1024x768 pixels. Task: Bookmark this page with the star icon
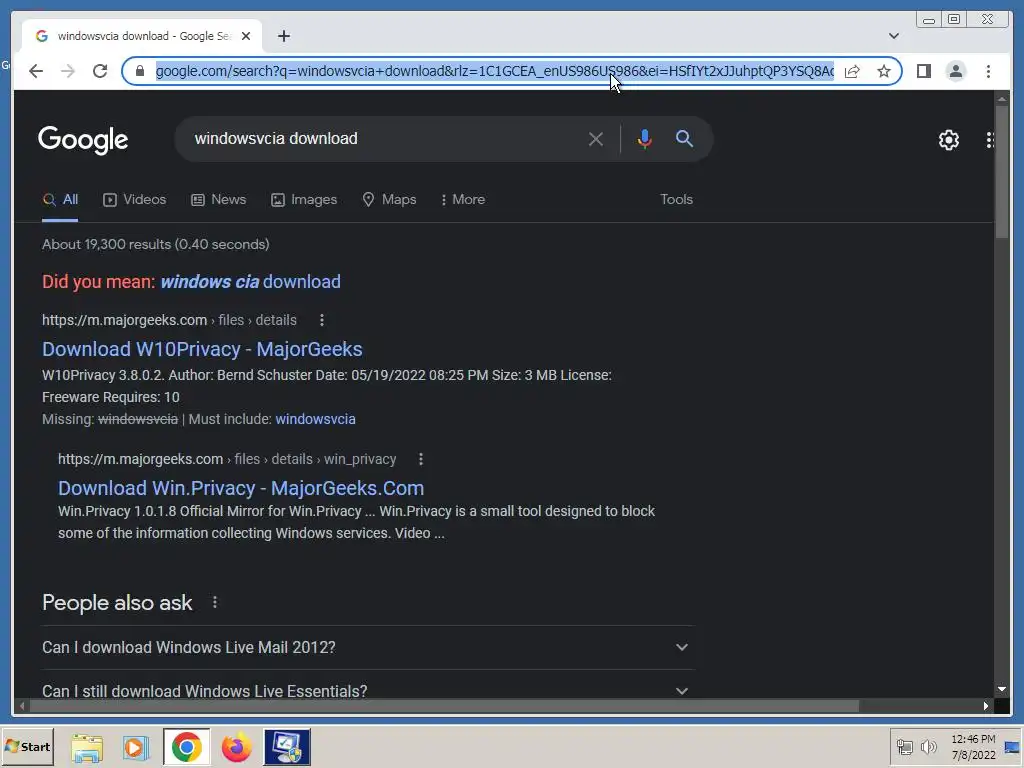(884, 71)
